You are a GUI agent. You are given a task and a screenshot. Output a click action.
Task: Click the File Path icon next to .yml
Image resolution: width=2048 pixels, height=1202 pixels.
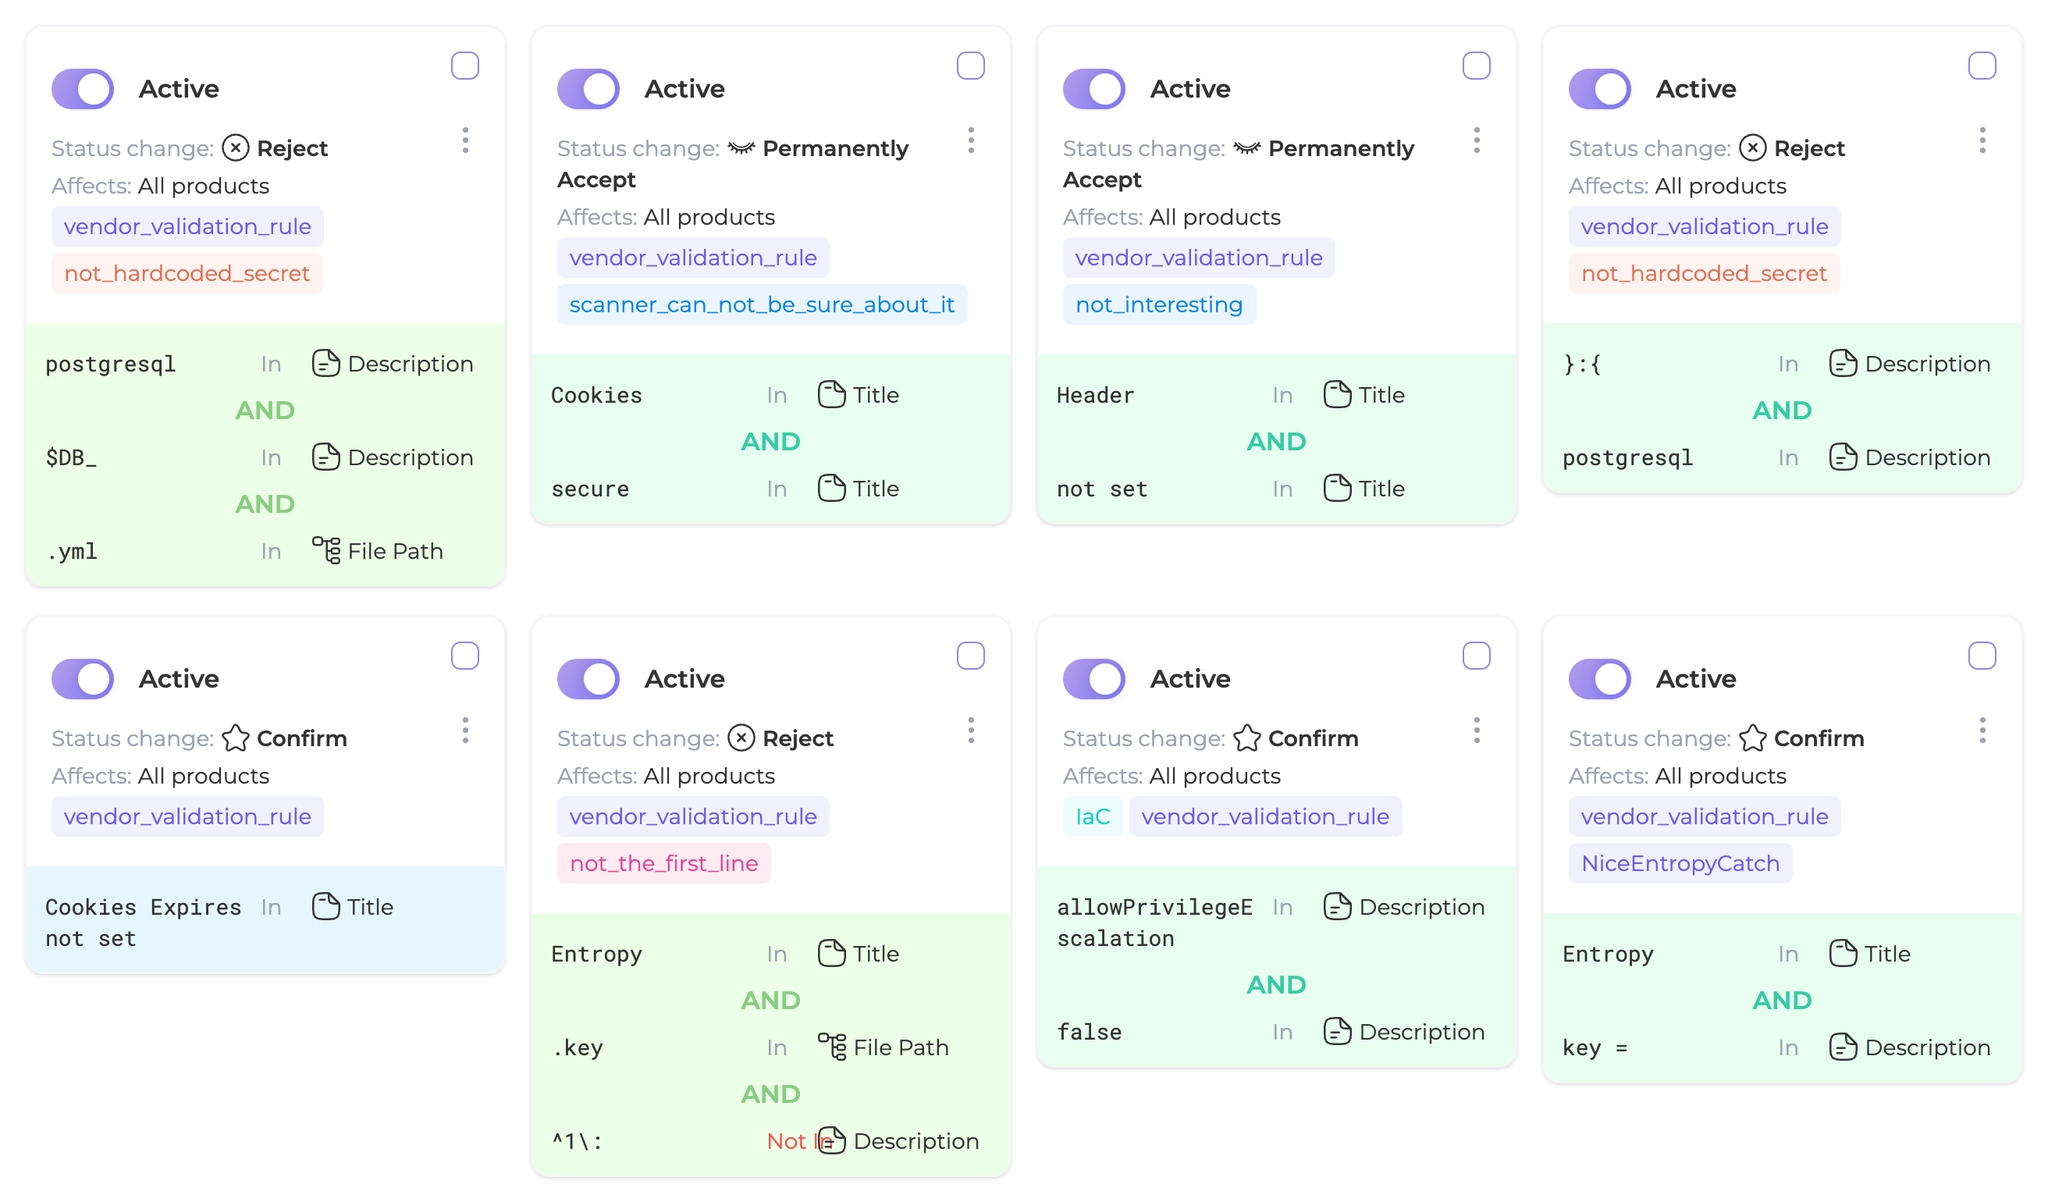[x=325, y=550]
